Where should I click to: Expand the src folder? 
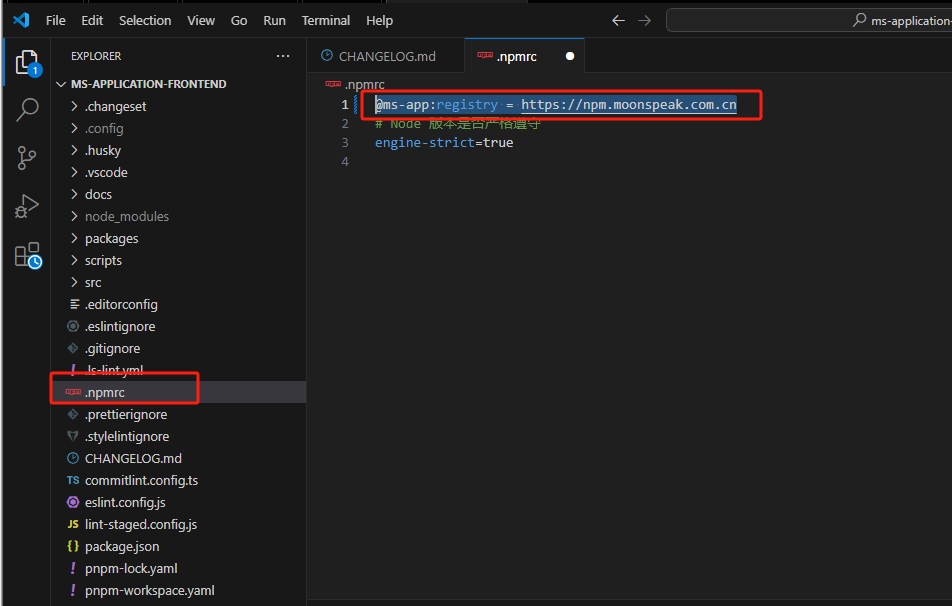93,282
